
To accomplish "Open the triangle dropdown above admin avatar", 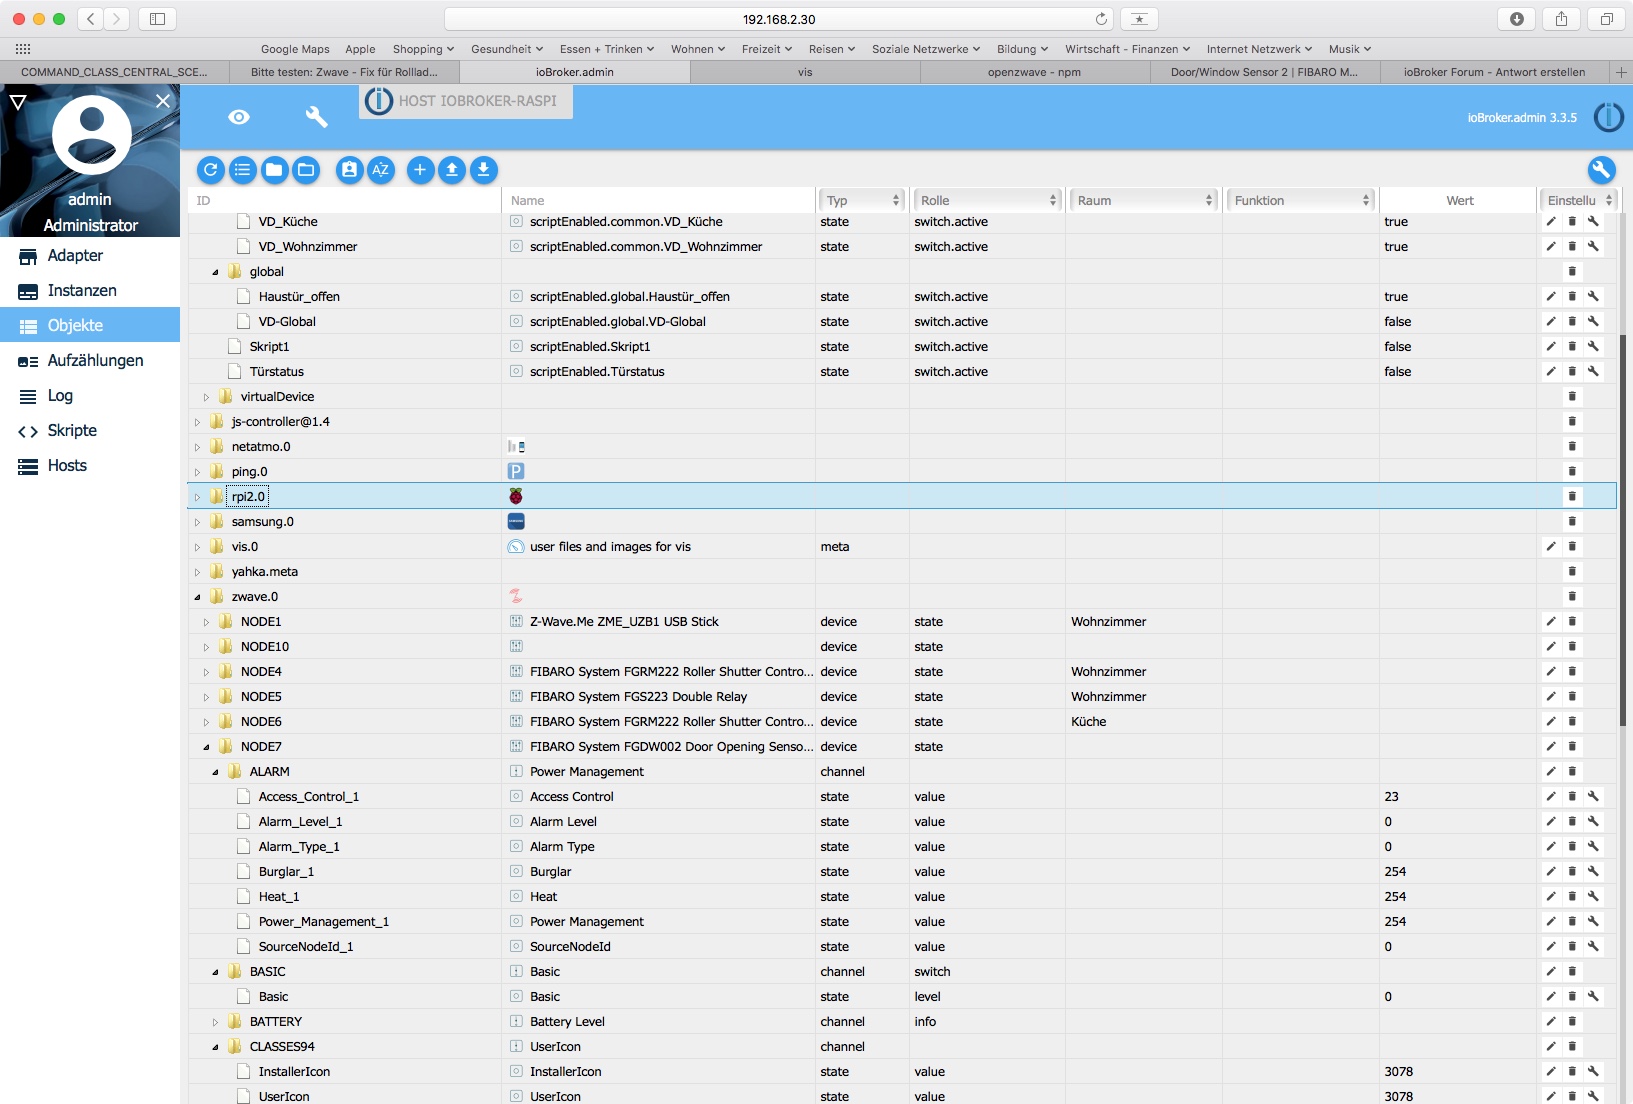I will pyautogui.click(x=17, y=101).
